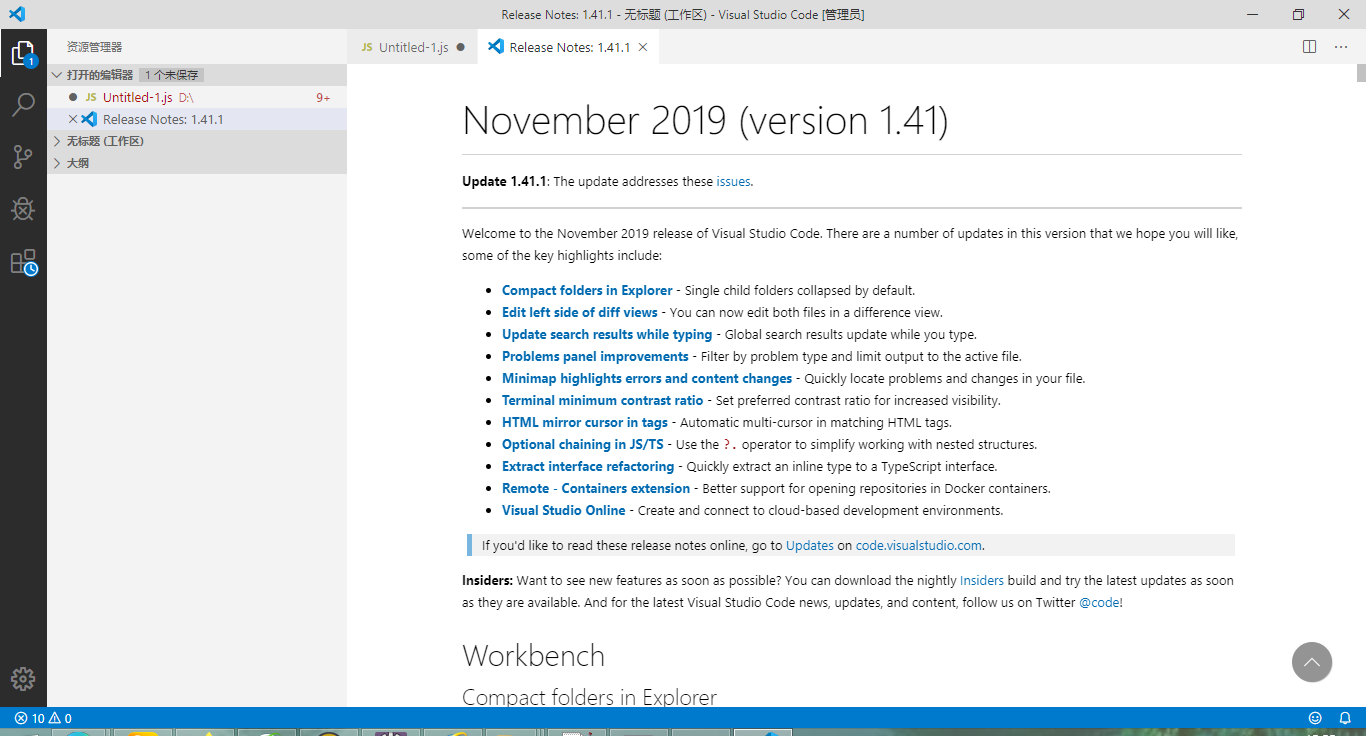Open Update search results while typing link
The height and width of the screenshot is (736, 1366).
point(607,334)
